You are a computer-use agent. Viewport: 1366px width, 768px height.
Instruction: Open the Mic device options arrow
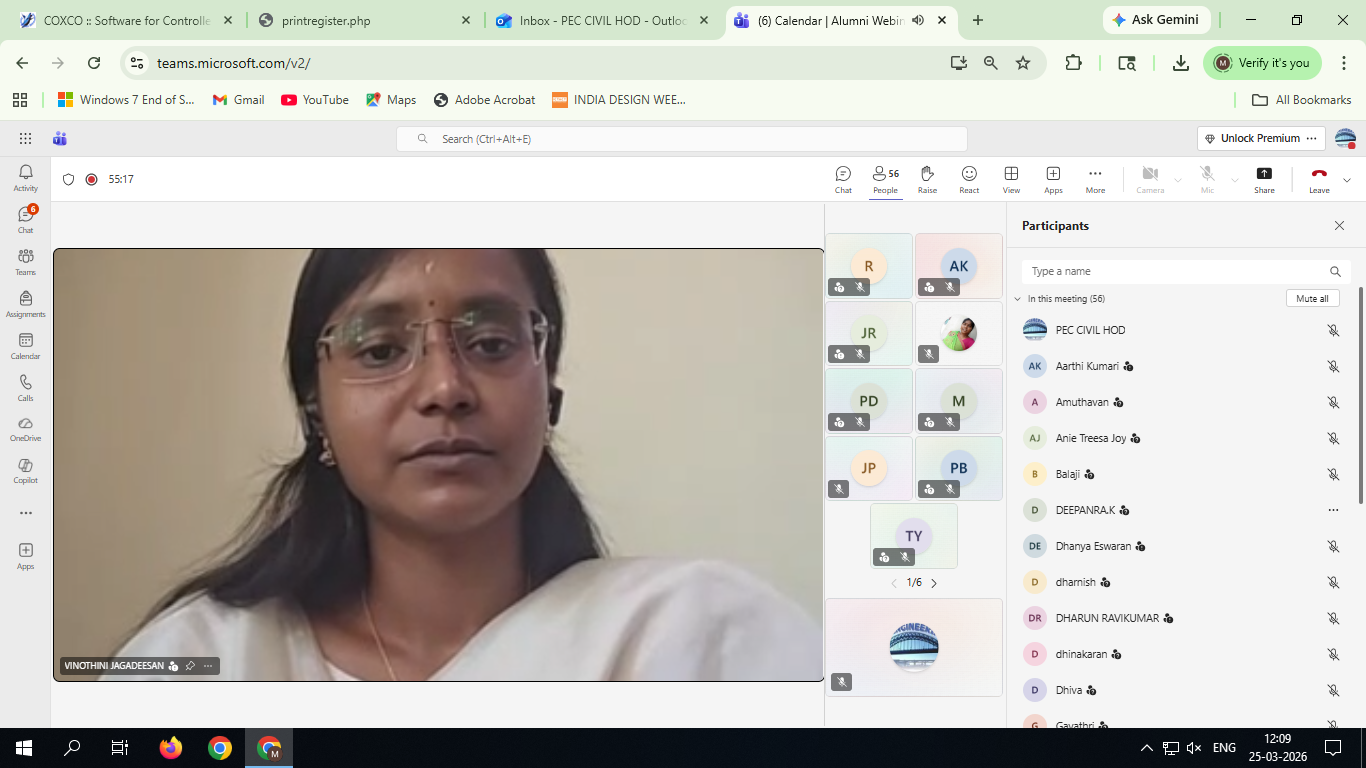point(1235,180)
